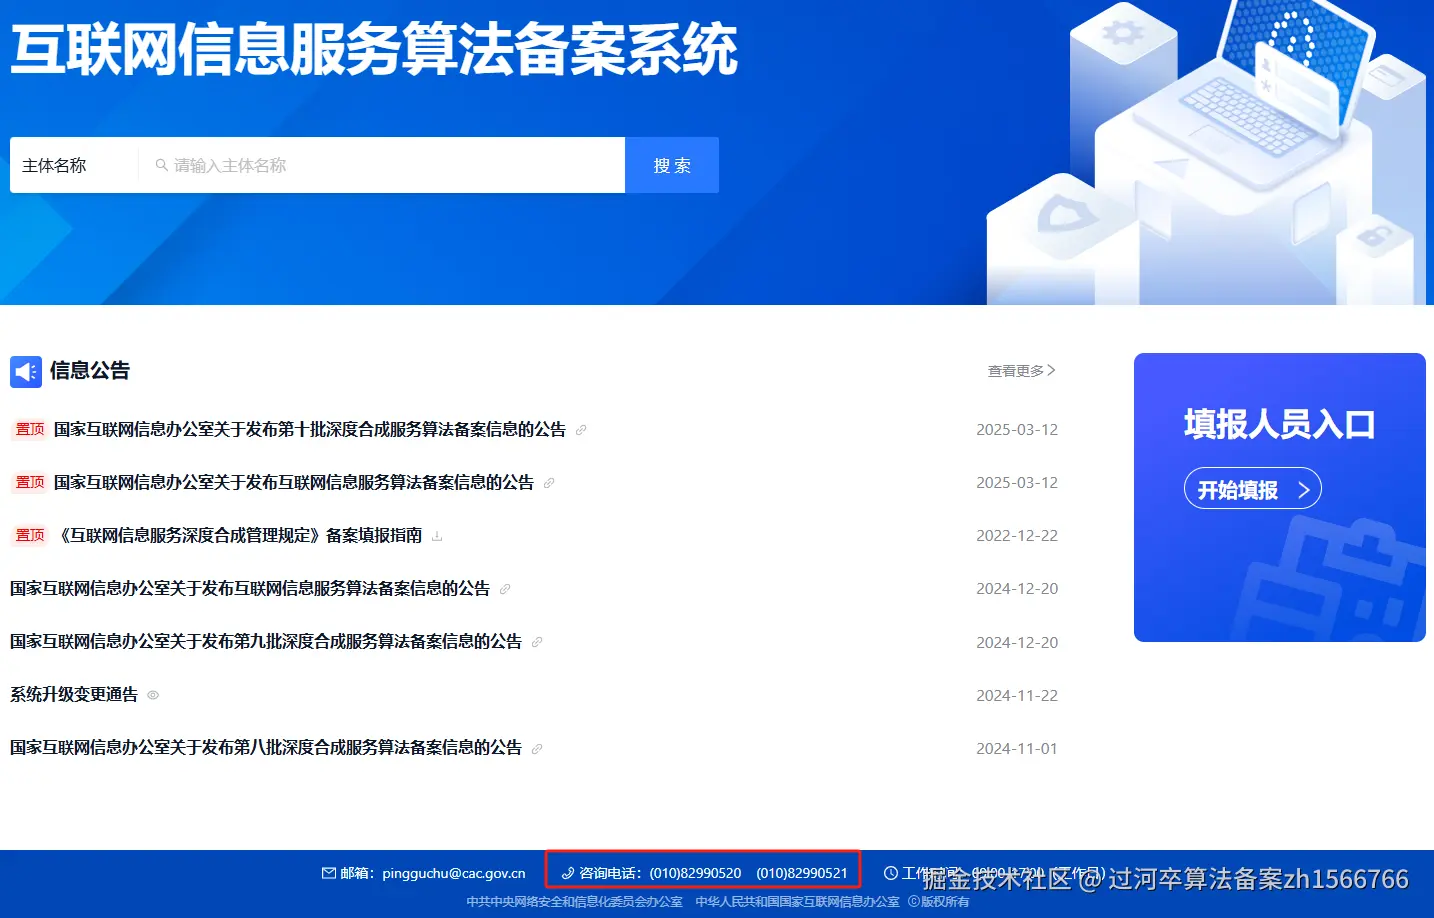Viewport: 1434px width, 918px height.
Task: Click inside the 主体名称 input field
Action: tap(380, 165)
